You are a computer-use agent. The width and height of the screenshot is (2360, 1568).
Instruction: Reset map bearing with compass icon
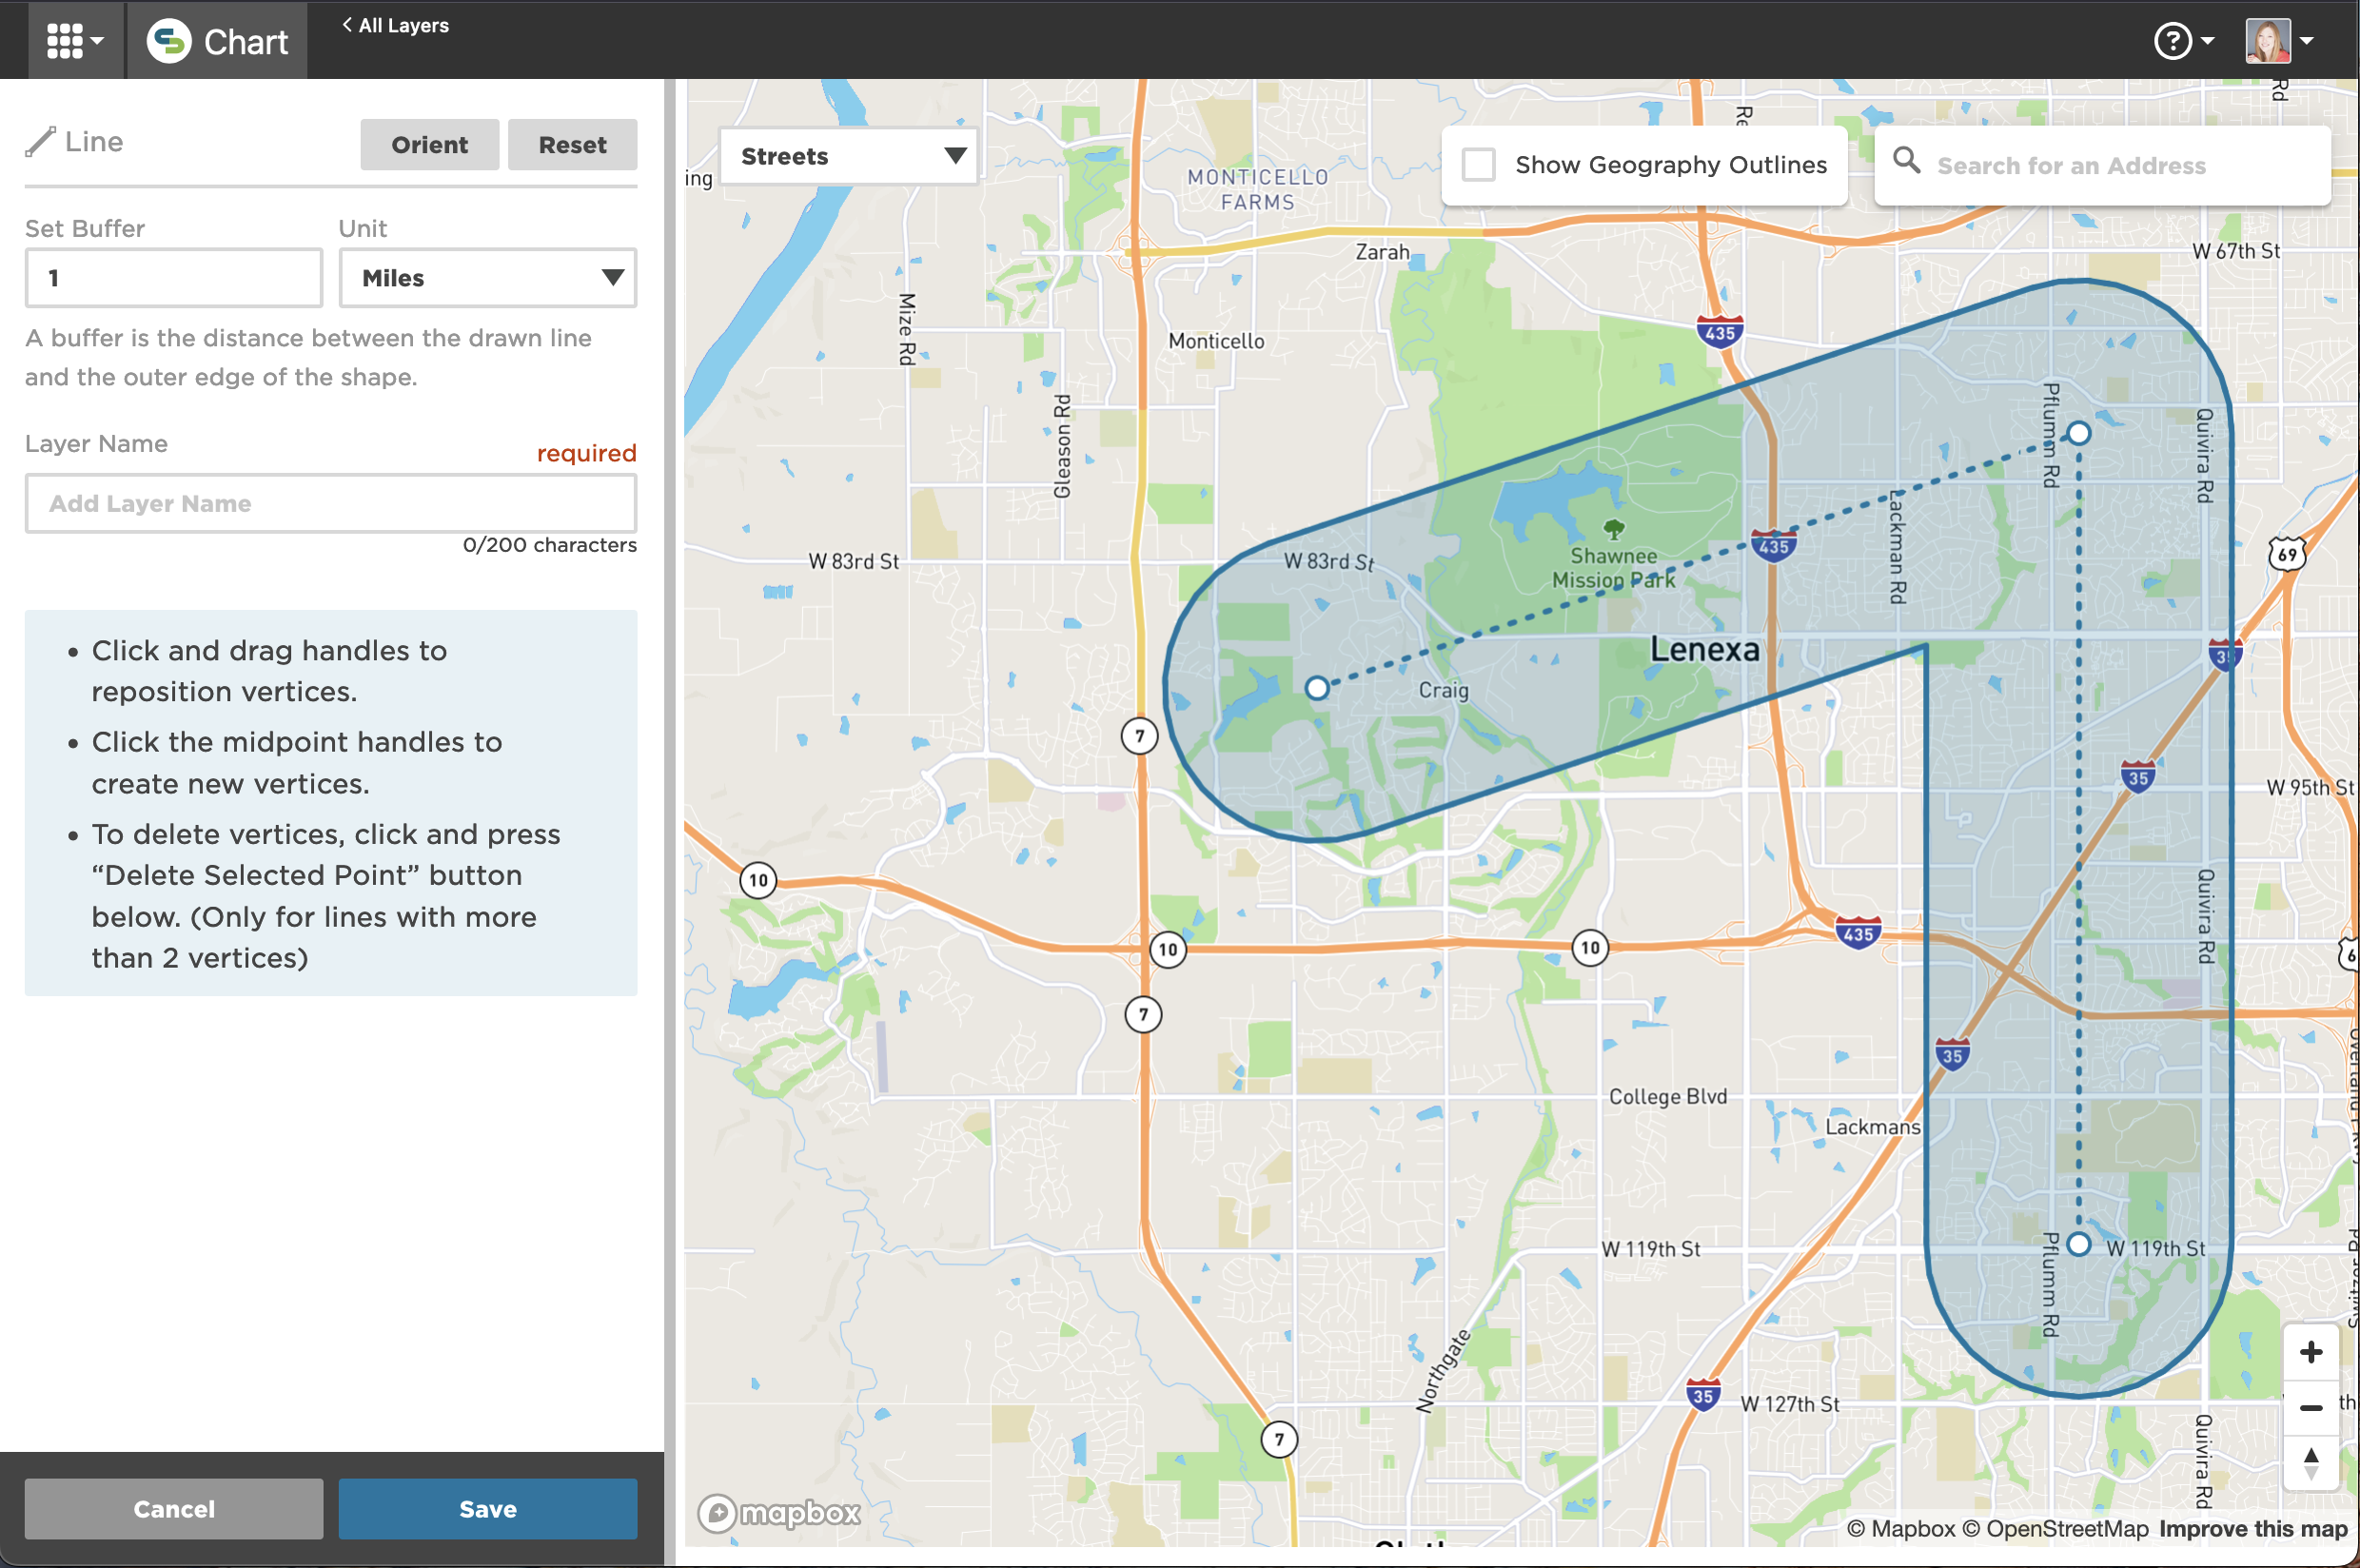(2310, 1463)
